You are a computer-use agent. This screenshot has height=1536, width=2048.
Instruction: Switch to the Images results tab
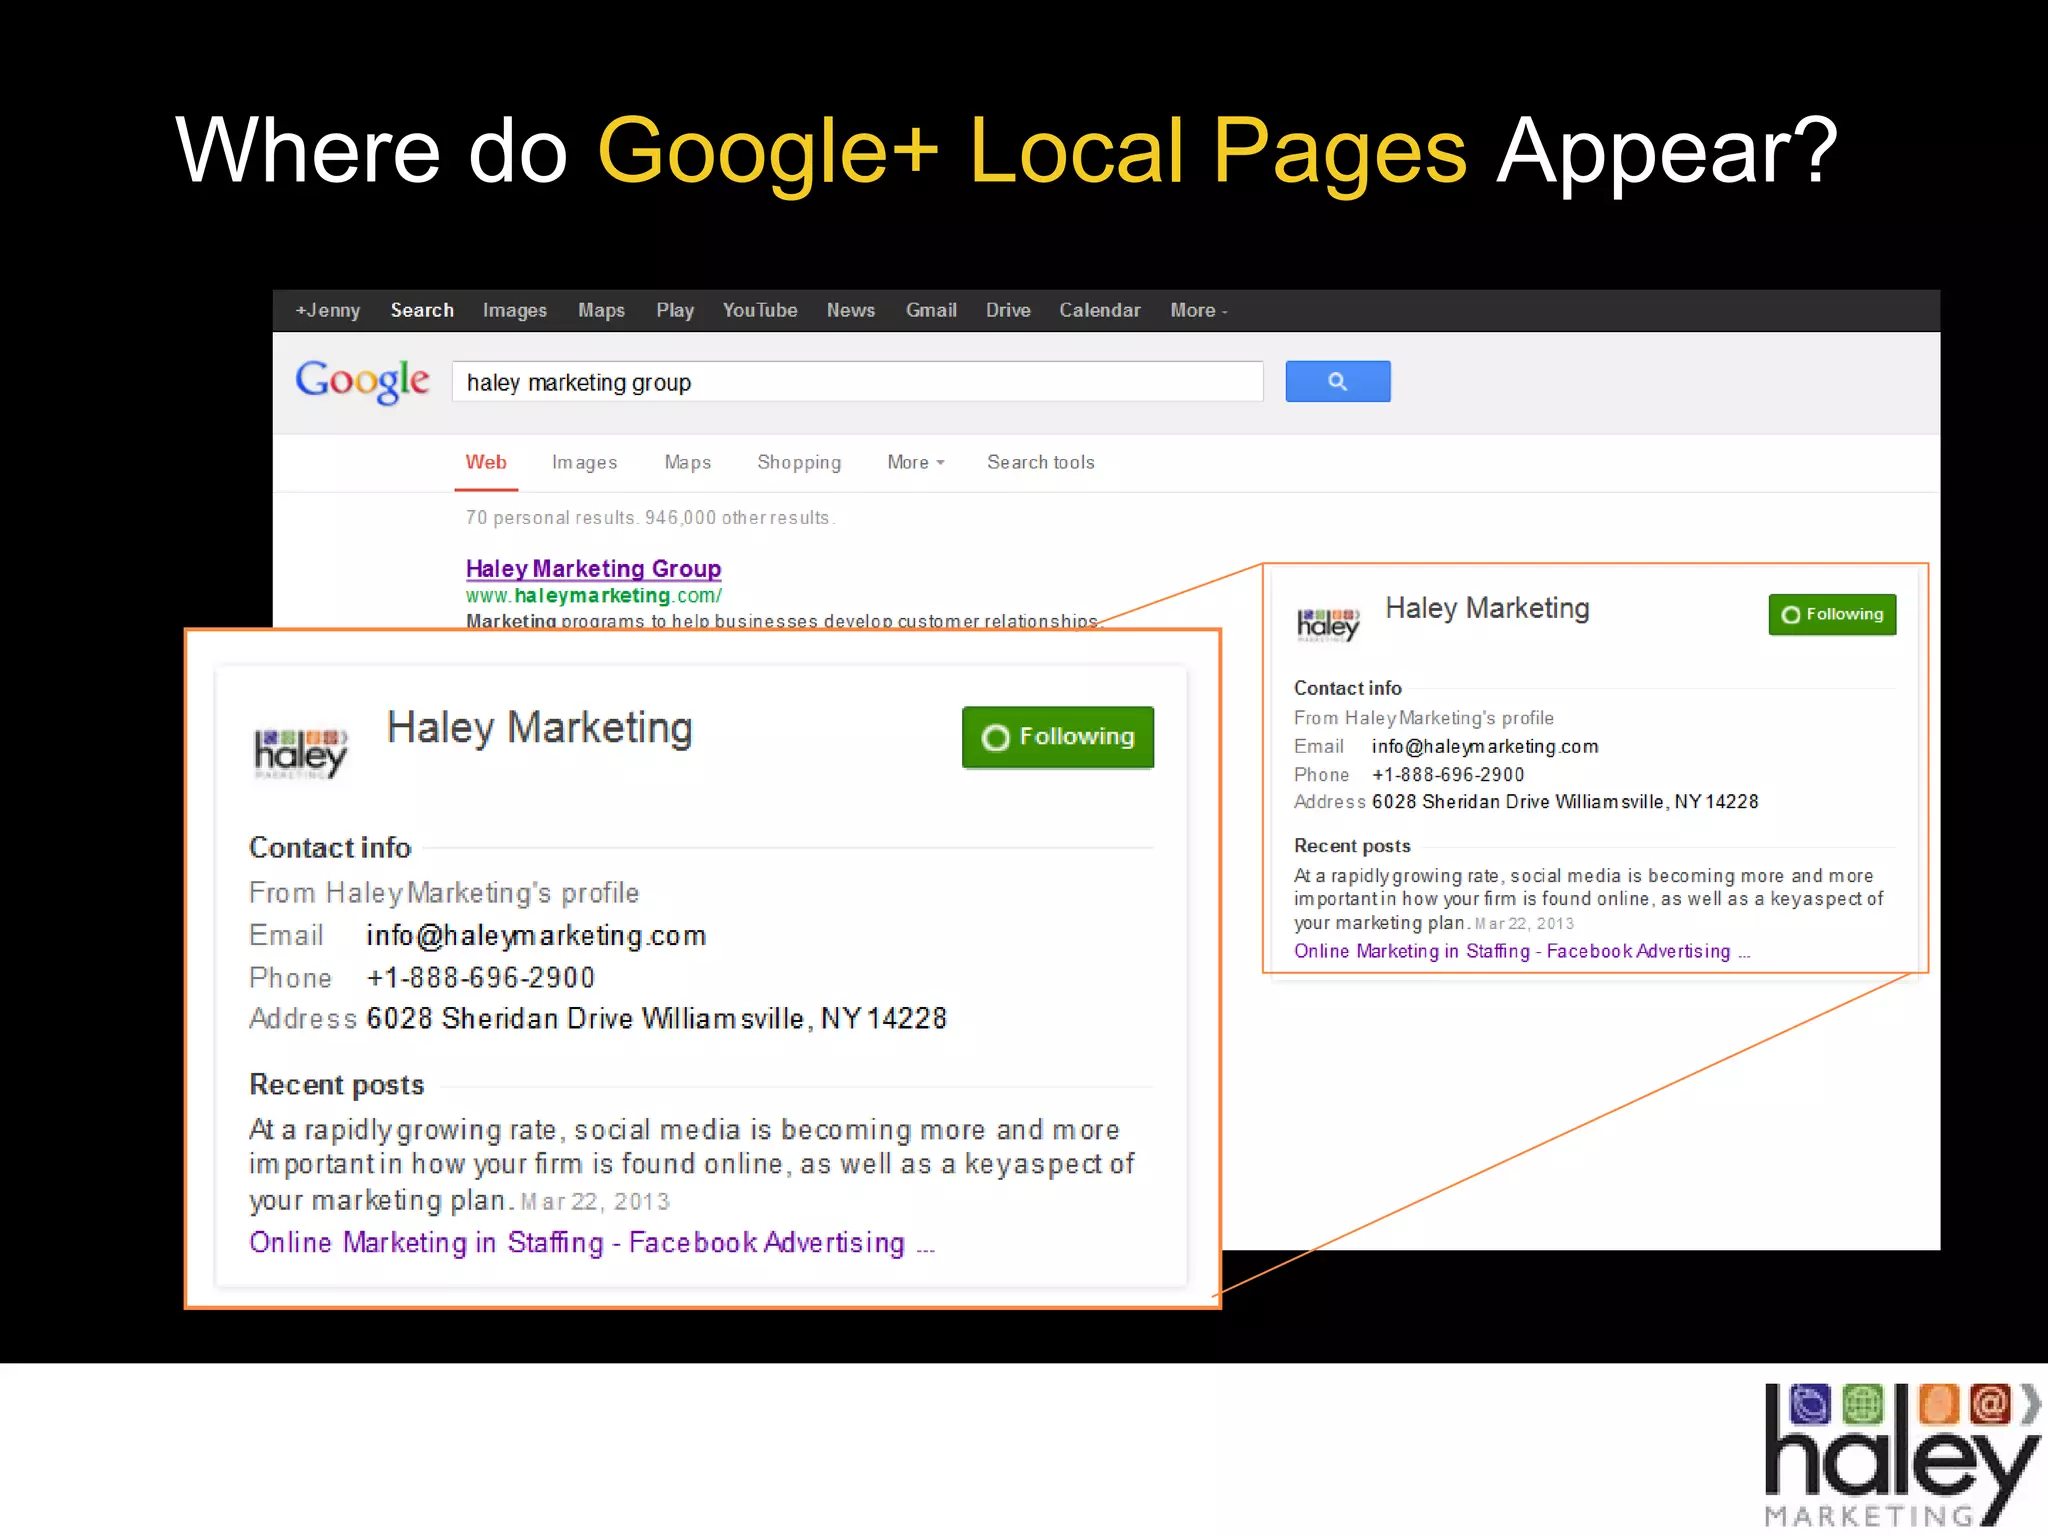click(x=584, y=462)
